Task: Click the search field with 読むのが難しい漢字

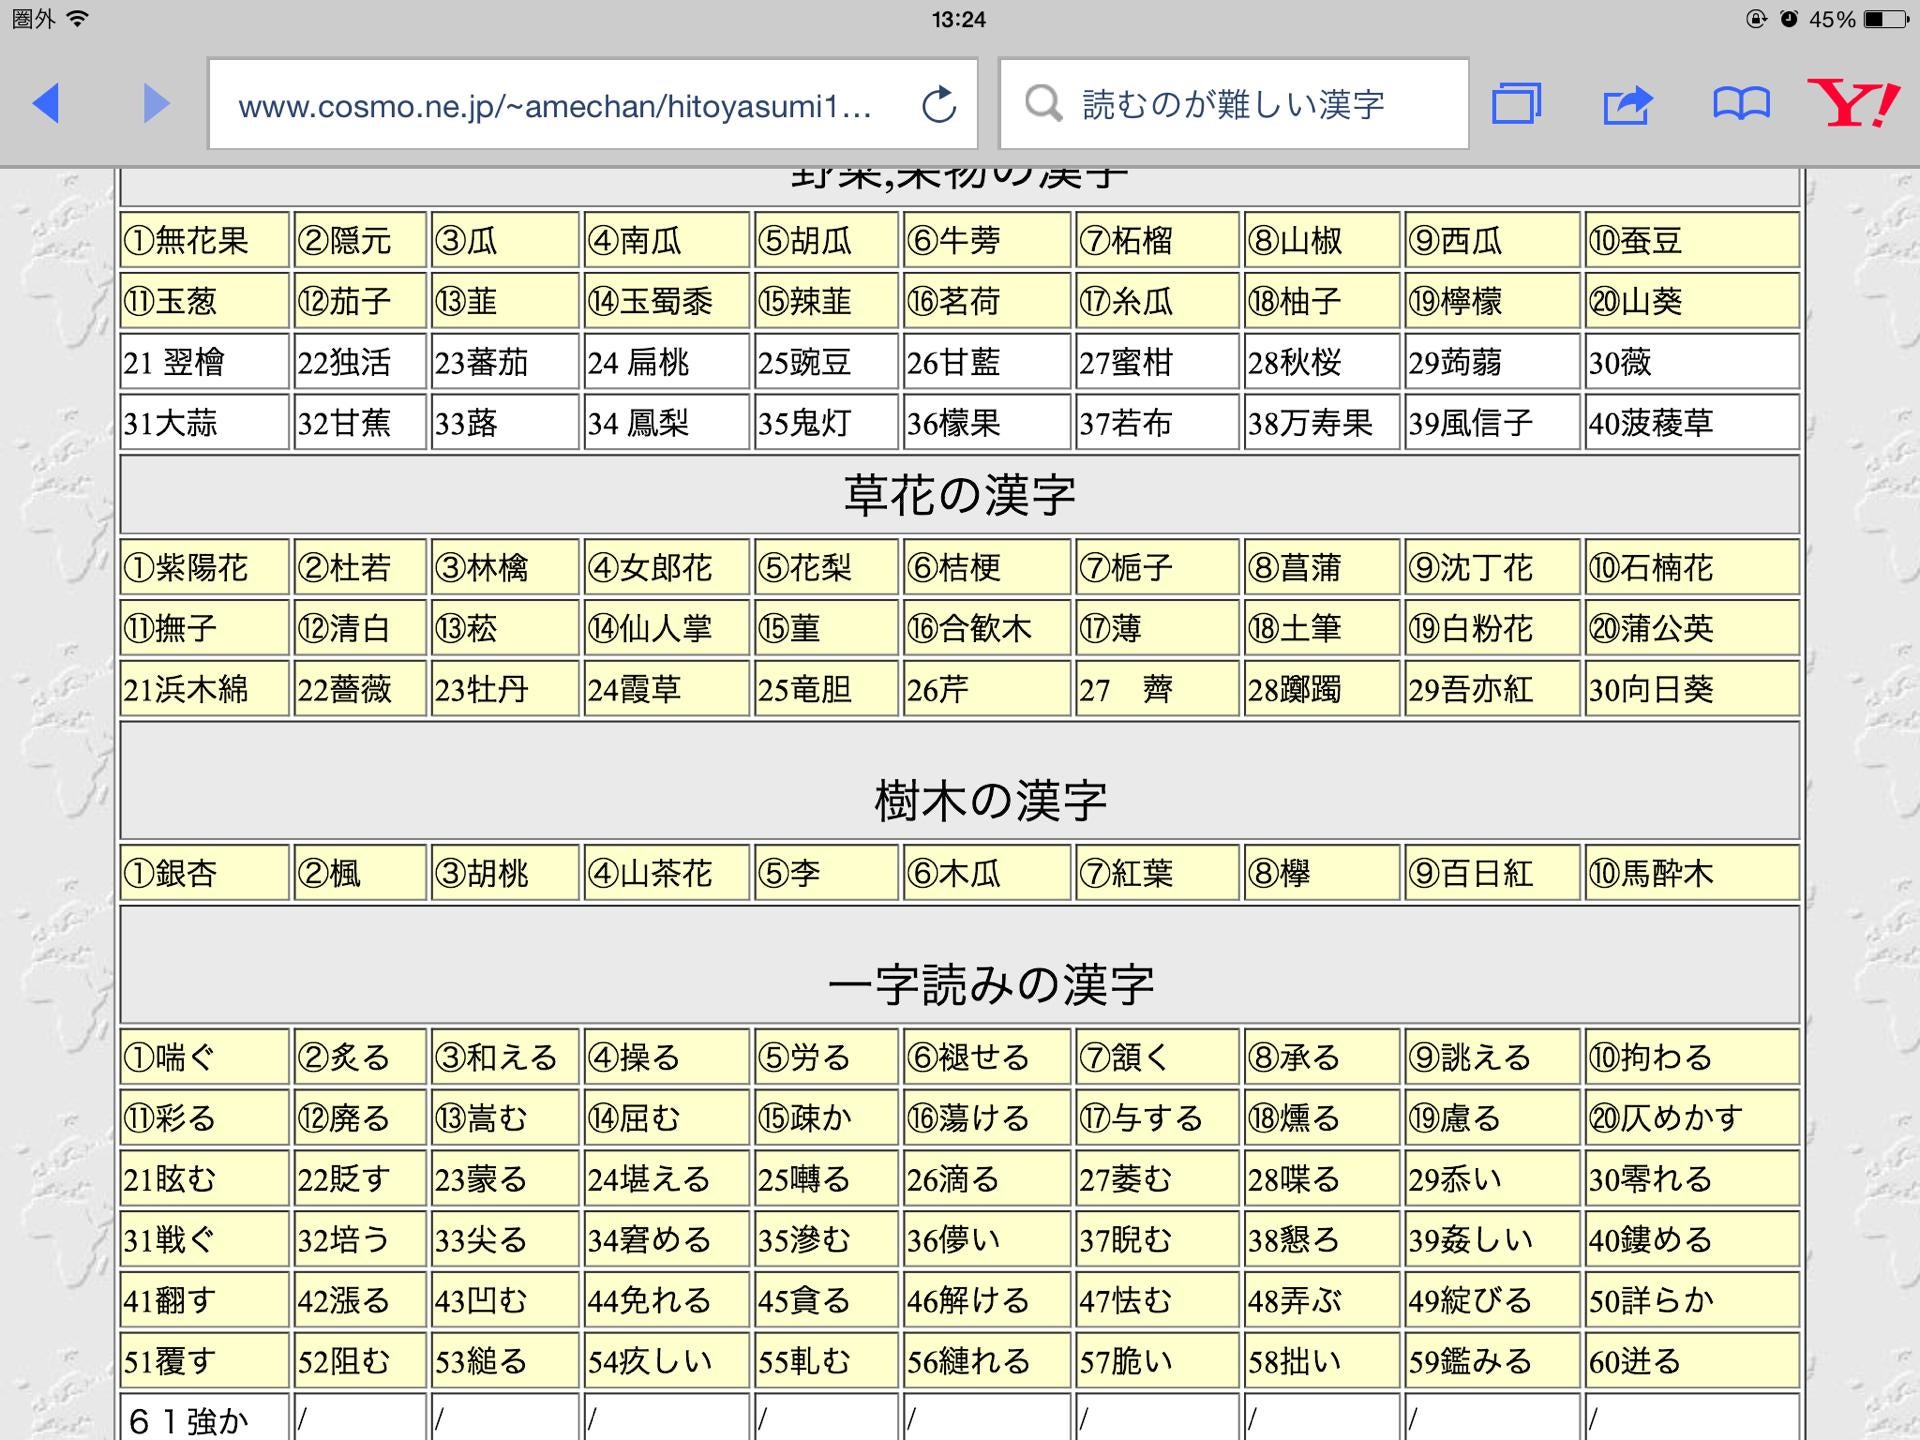Action: [1234, 104]
